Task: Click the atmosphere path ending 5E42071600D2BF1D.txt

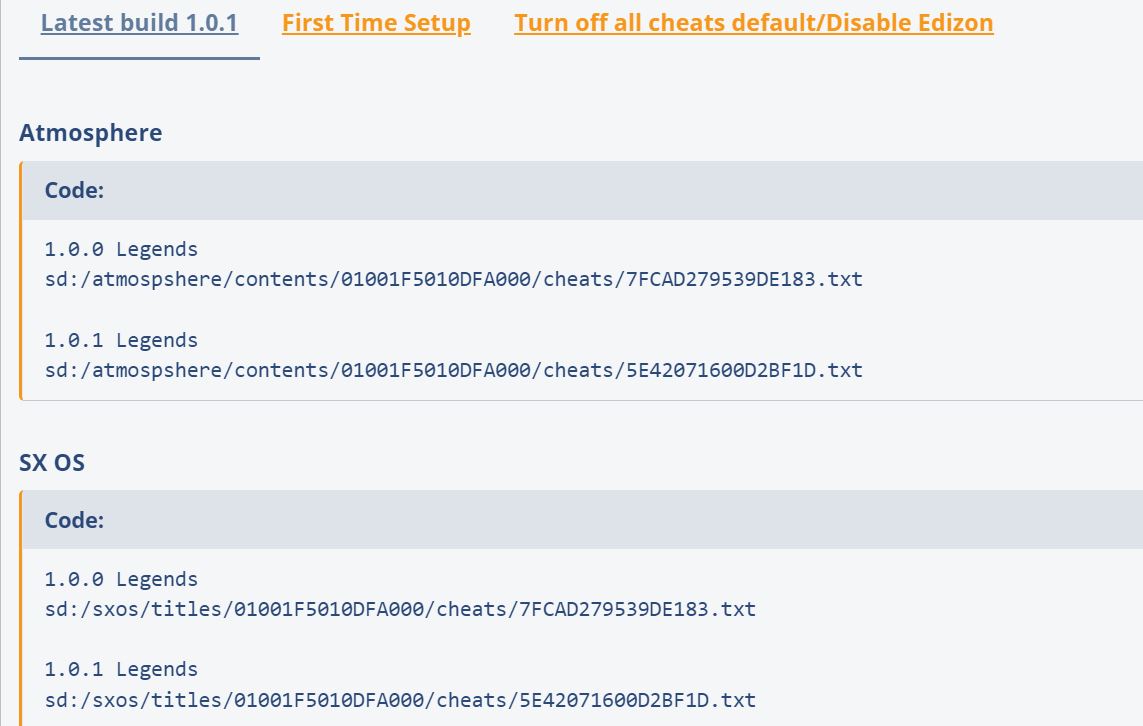Action: click(453, 370)
